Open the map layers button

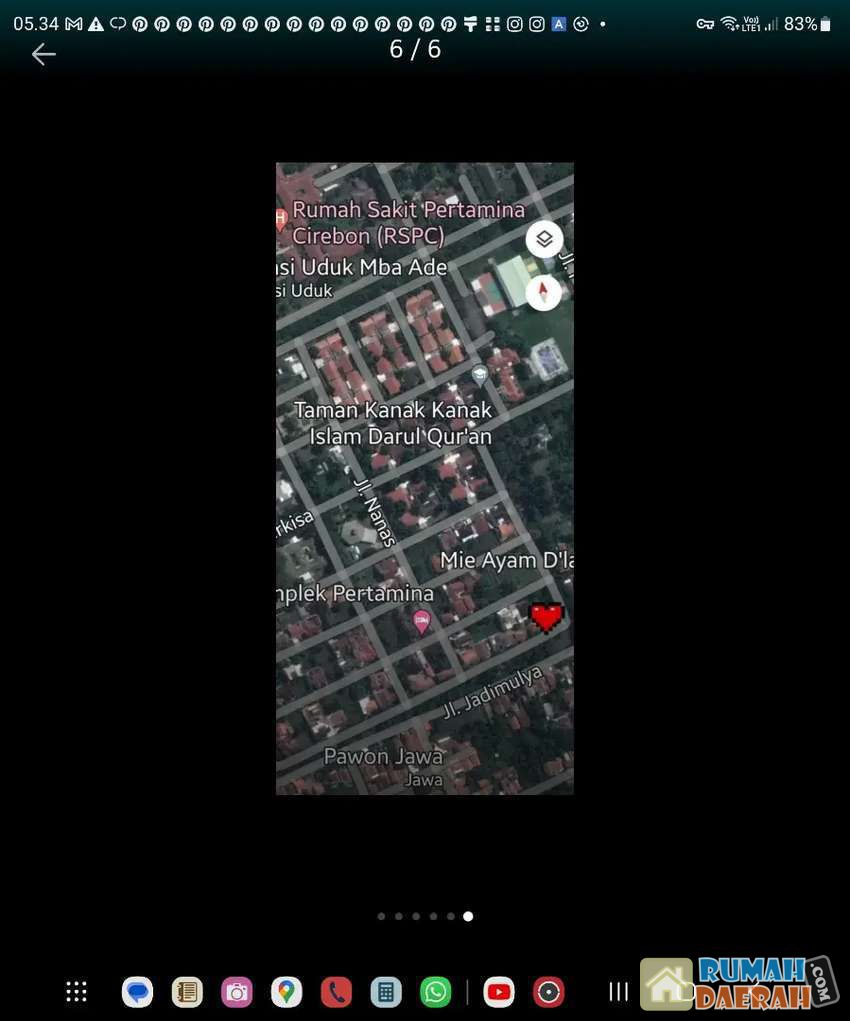544,240
